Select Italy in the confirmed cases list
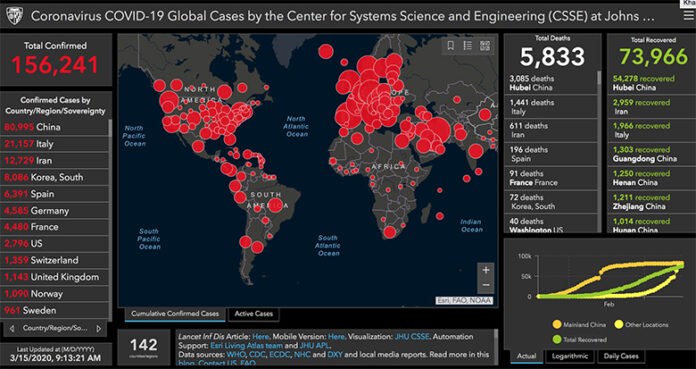This screenshot has width=696, height=369. pyautogui.click(x=55, y=144)
